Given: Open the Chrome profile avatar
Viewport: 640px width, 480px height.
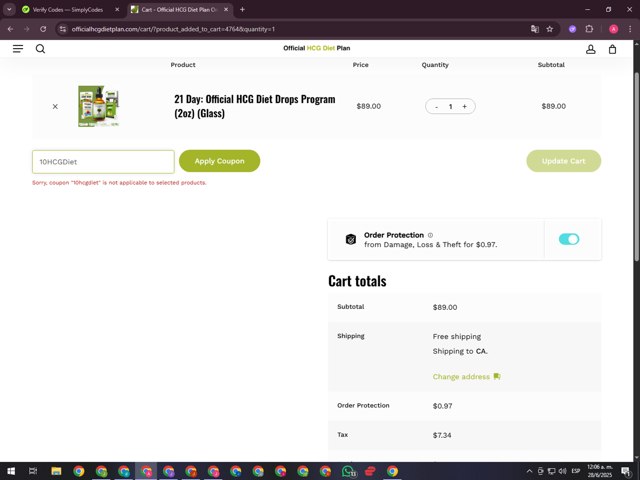Looking at the screenshot, I should [x=613, y=29].
